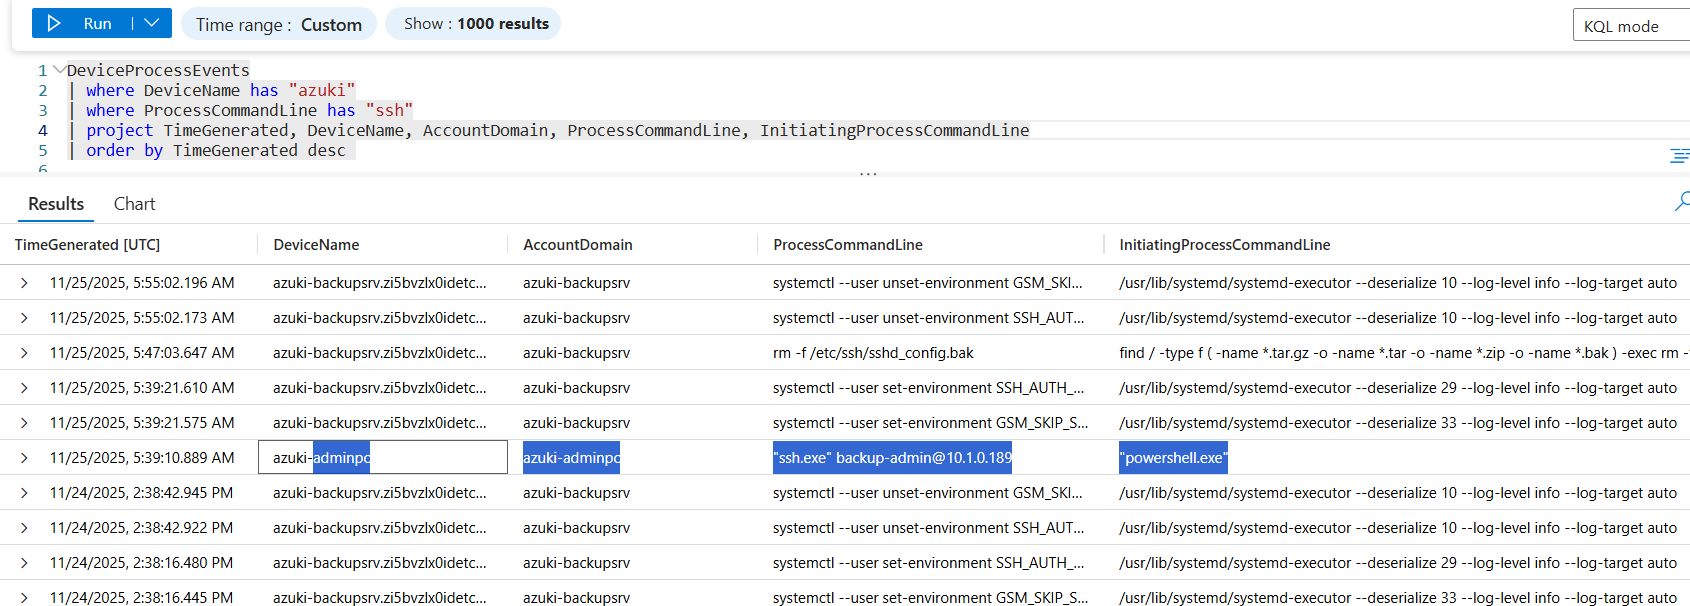Click the rm -f /etc/ssh/sshd_config.bak cell
Viewport: 1690px width, 606px height.
[x=873, y=353]
